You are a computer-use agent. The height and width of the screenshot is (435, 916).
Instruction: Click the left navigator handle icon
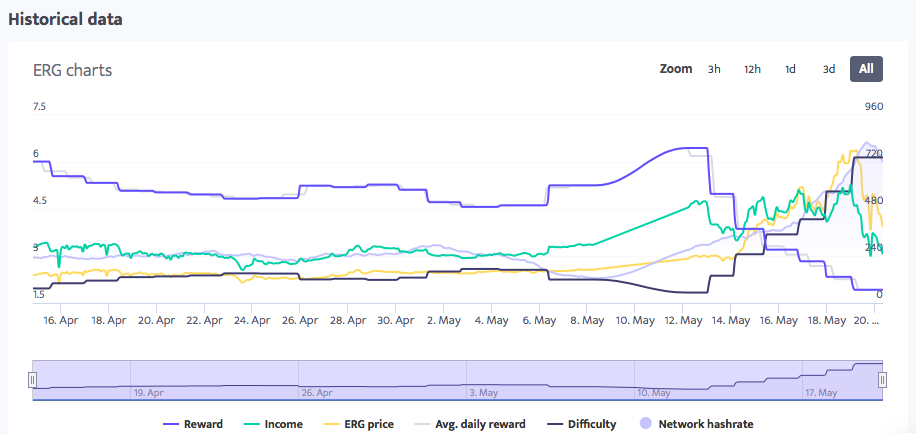[32, 380]
